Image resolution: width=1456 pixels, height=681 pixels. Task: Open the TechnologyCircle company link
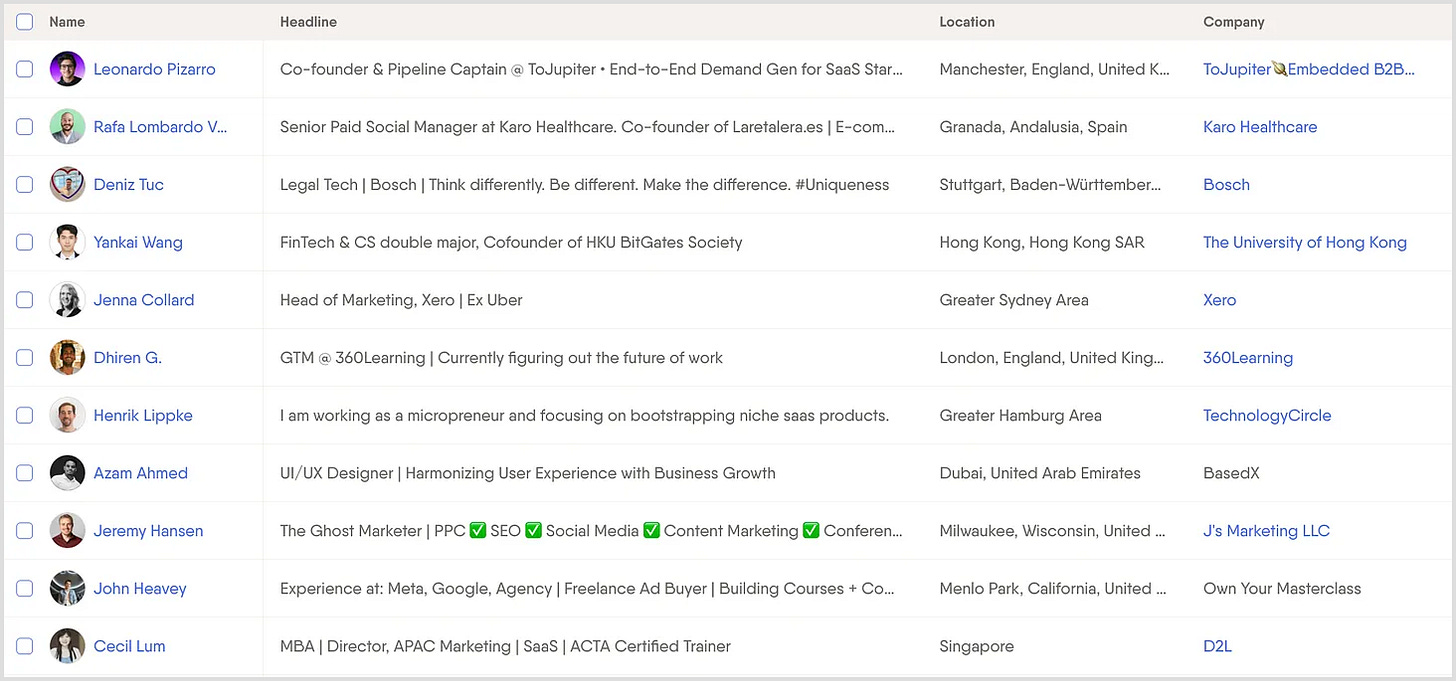click(1267, 415)
